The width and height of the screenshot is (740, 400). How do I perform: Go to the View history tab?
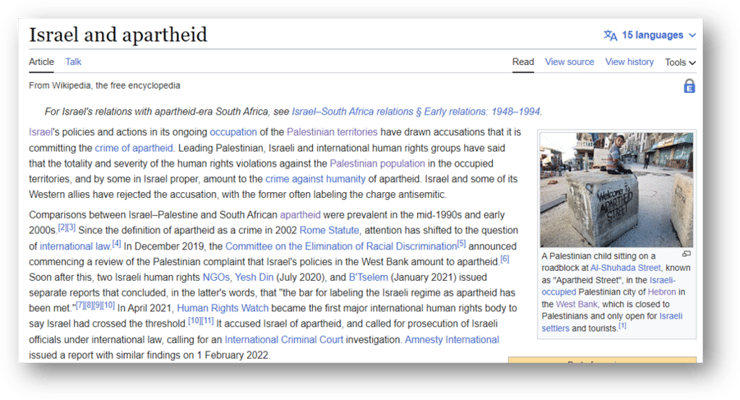coord(628,62)
